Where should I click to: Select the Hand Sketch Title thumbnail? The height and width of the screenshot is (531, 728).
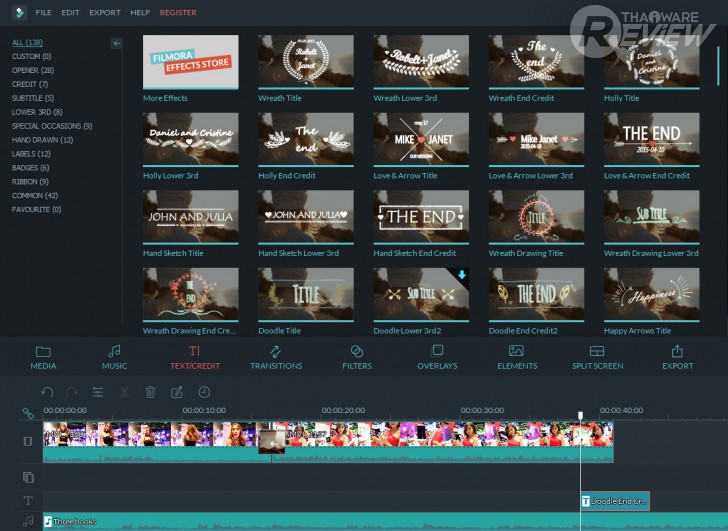pyautogui.click(x=191, y=217)
